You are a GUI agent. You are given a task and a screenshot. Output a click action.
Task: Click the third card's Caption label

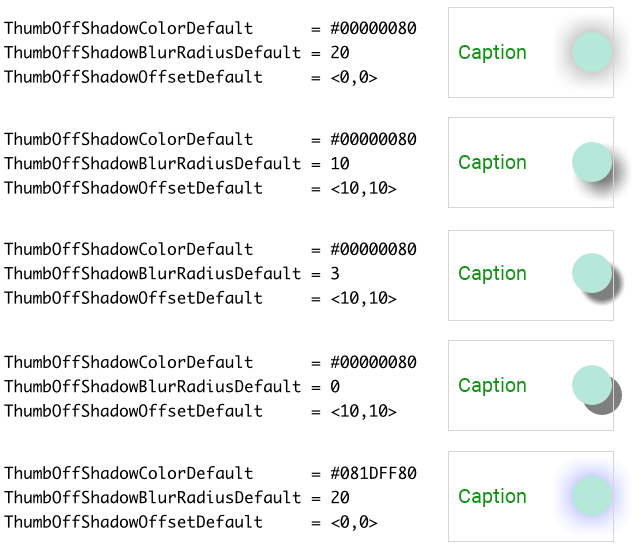click(x=492, y=273)
